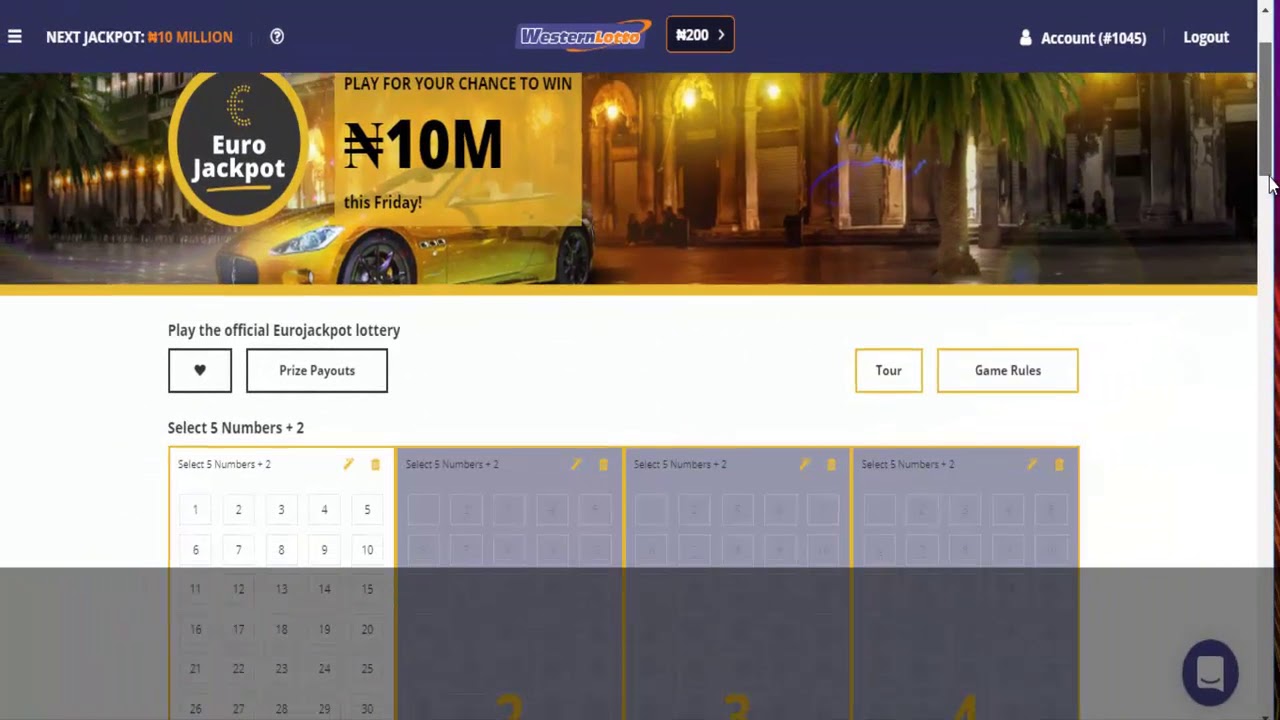The width and height of the screenshot is (1280, 720).
Task: Select number 6 on first ticket
Action: tap(195, 550)
